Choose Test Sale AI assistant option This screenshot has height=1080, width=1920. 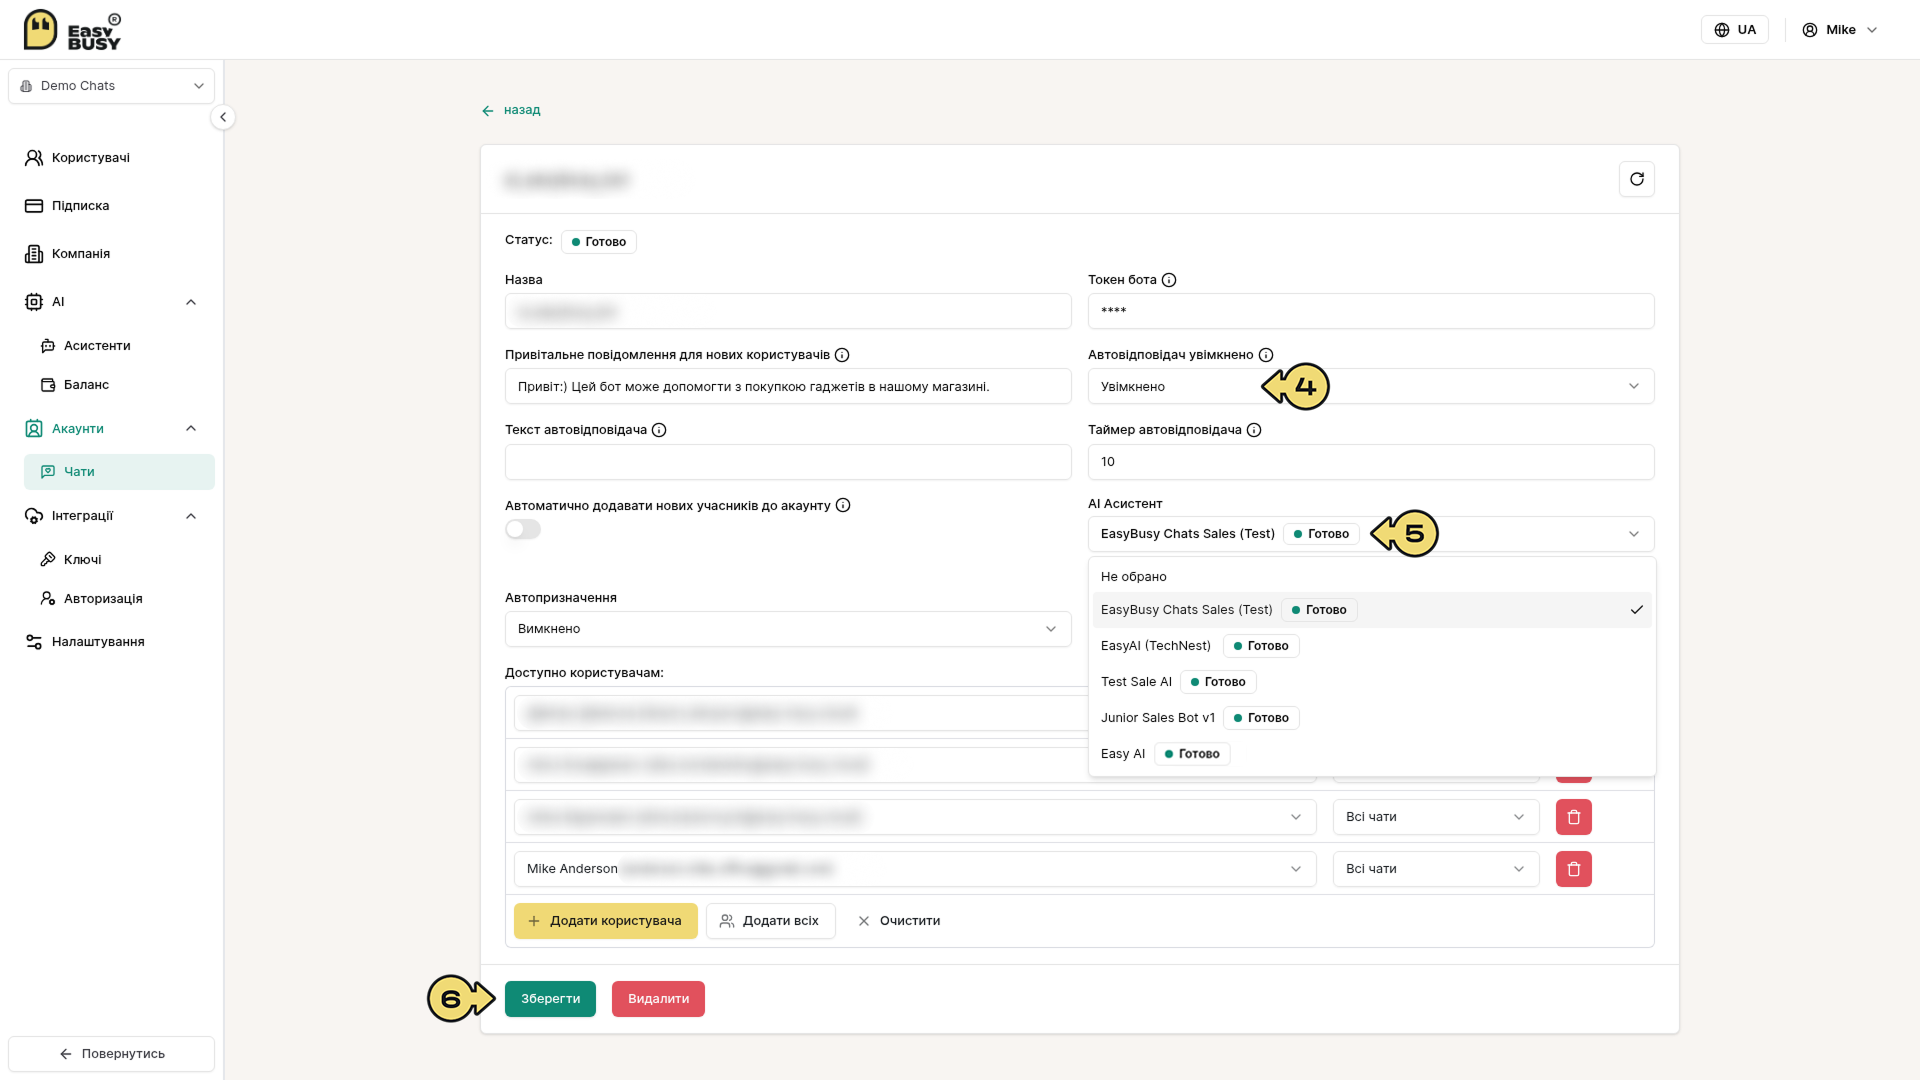tap(1370, 682)
